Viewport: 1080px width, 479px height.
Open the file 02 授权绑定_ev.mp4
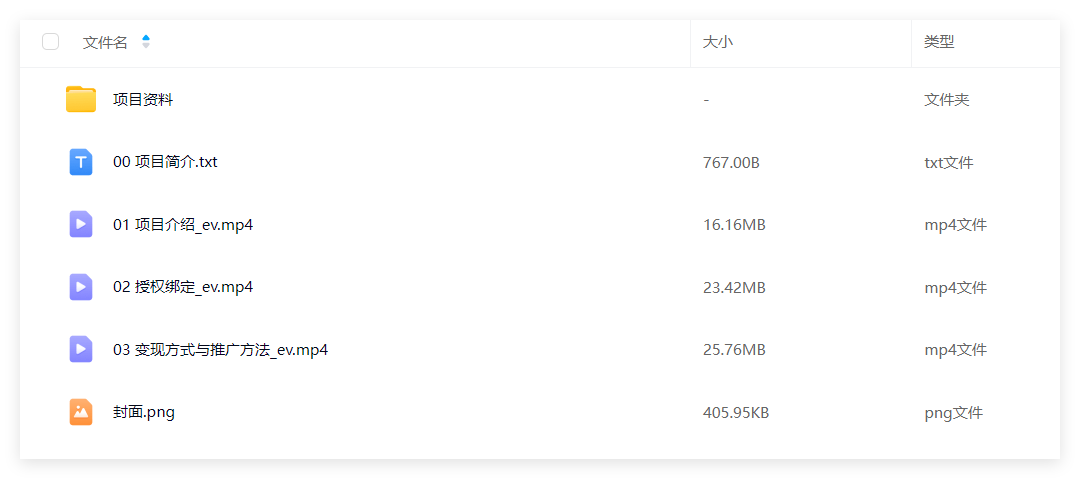click(x=183, y=287)
